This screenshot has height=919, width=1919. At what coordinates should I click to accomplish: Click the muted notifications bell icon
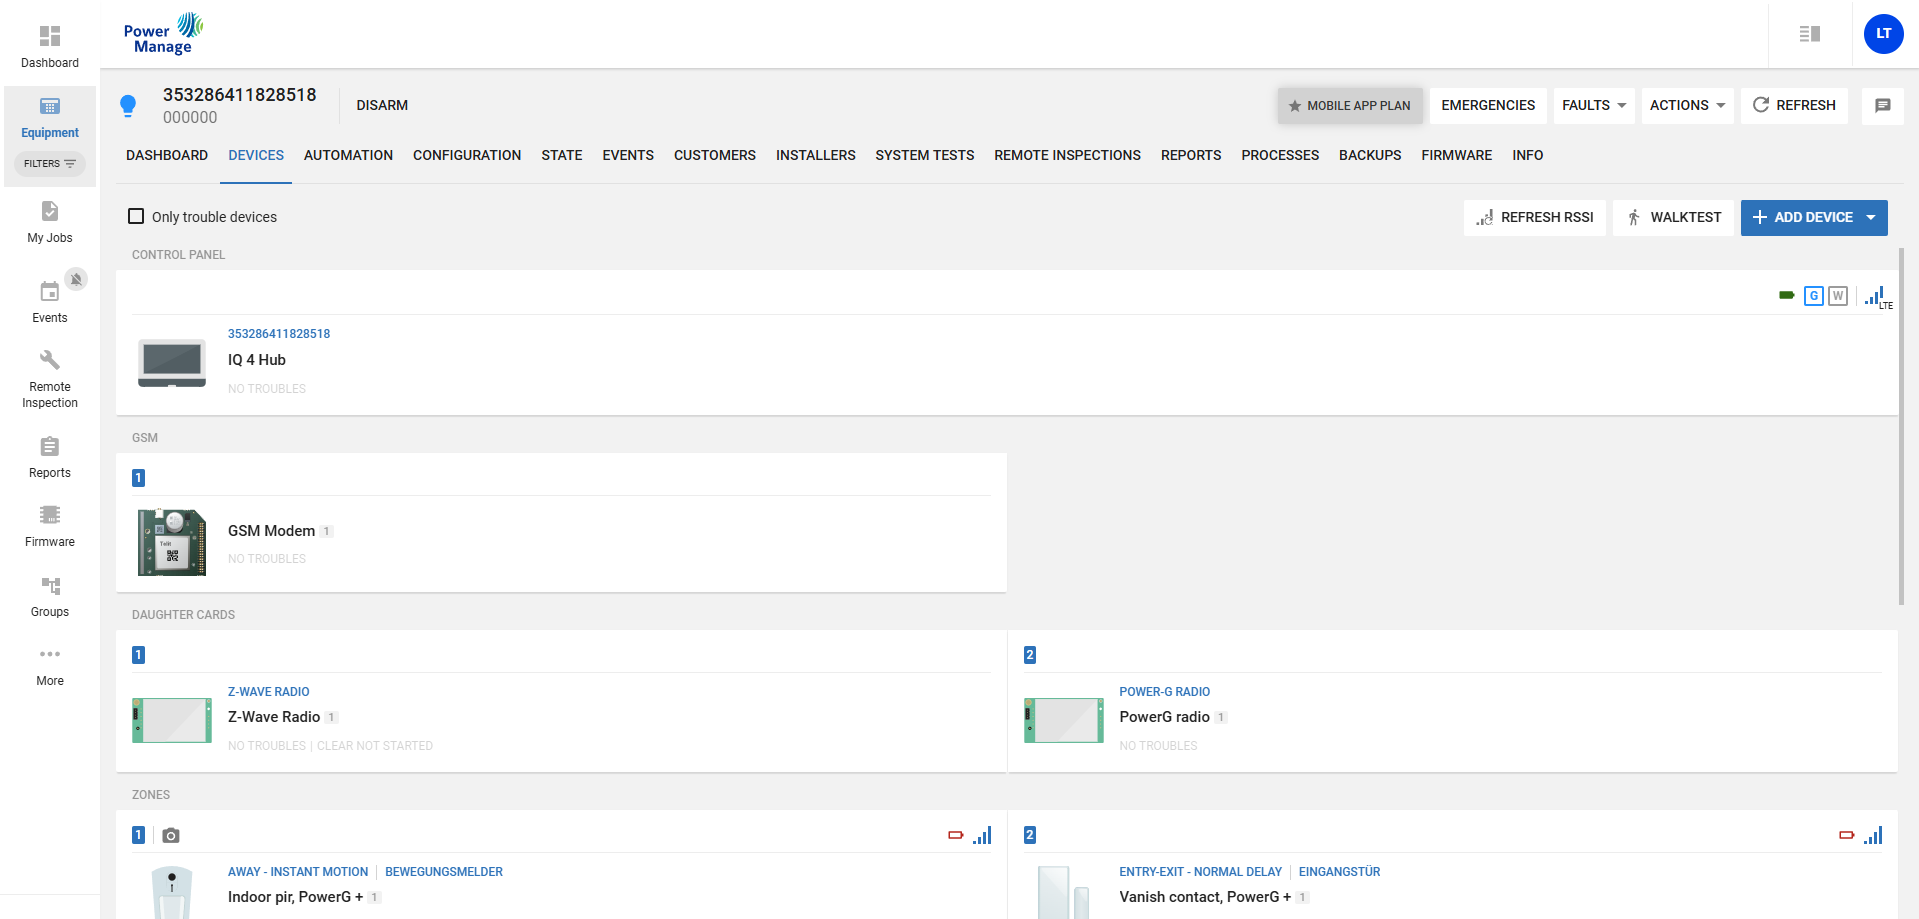(x=76, y=279)
